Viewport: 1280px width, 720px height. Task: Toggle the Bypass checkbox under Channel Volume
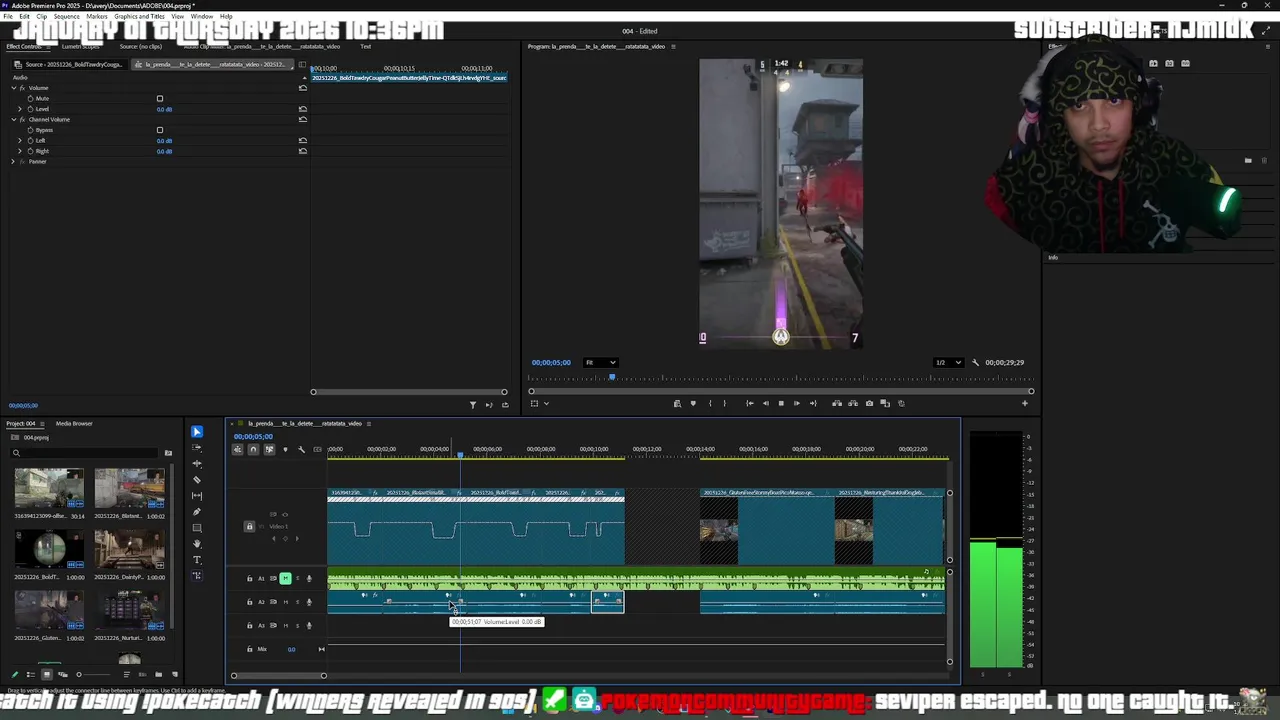click(x=160, y=130)
